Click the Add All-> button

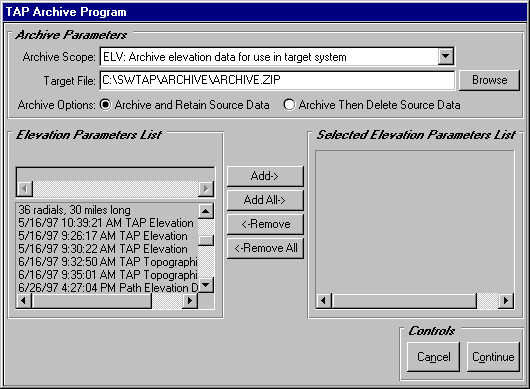[x=265, y=200]
